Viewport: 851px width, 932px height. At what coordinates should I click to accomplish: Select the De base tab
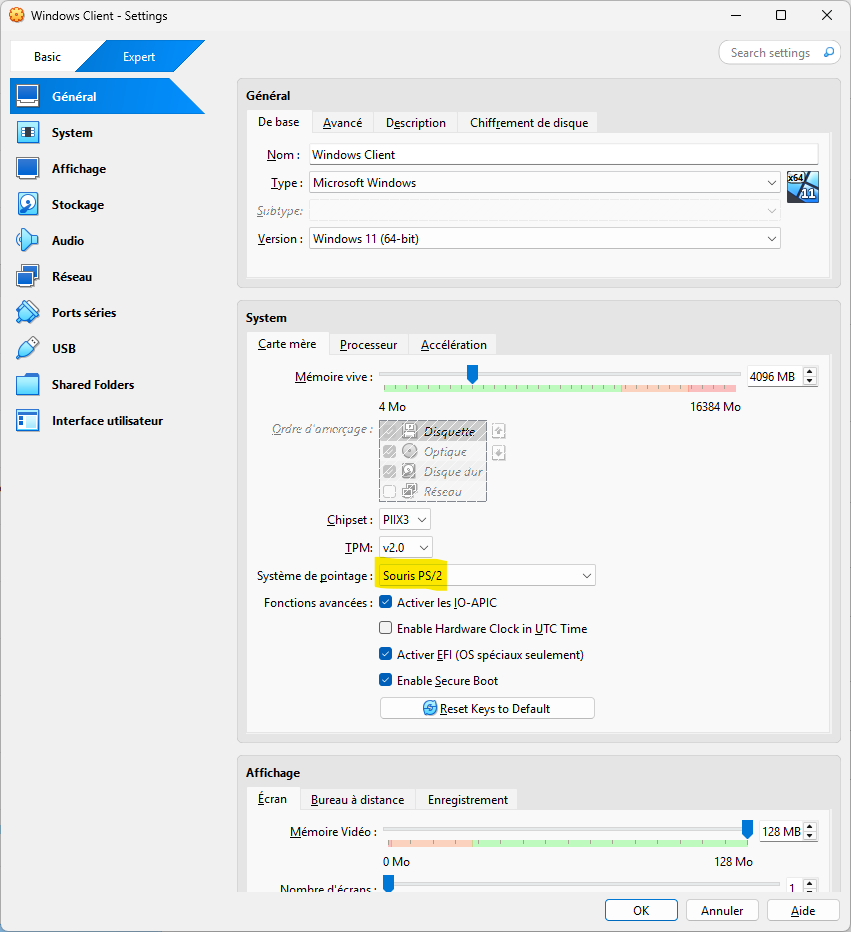coord(279,122)
